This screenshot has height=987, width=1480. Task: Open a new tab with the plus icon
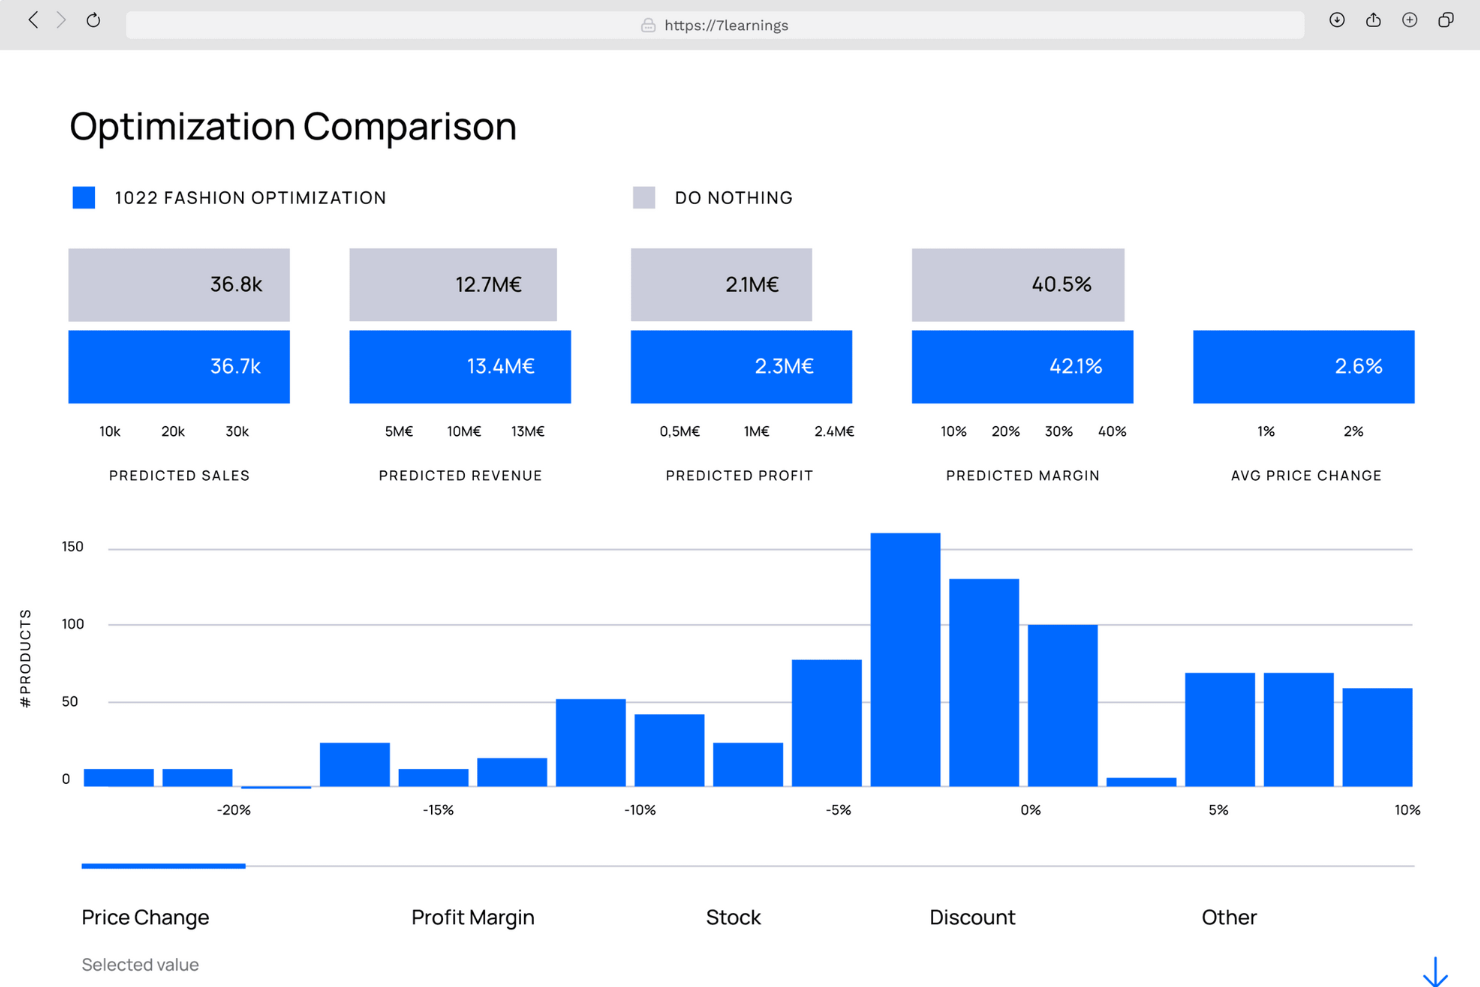[1409, 20]
